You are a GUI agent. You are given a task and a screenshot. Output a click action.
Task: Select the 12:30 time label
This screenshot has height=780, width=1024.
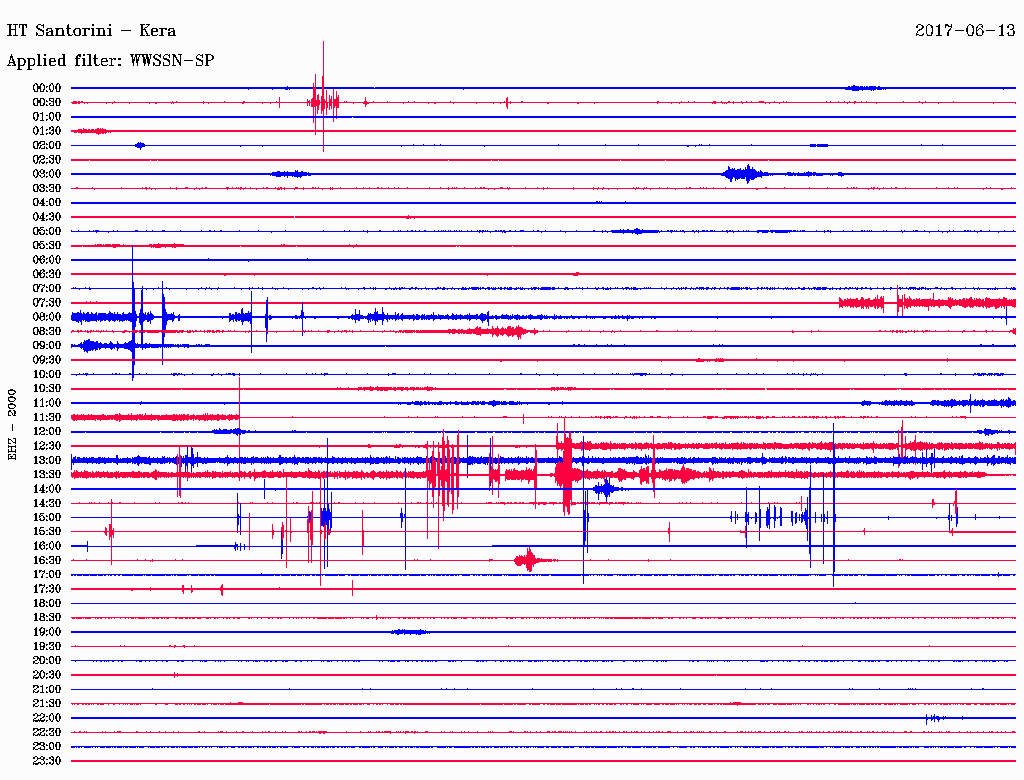(47, 446)
